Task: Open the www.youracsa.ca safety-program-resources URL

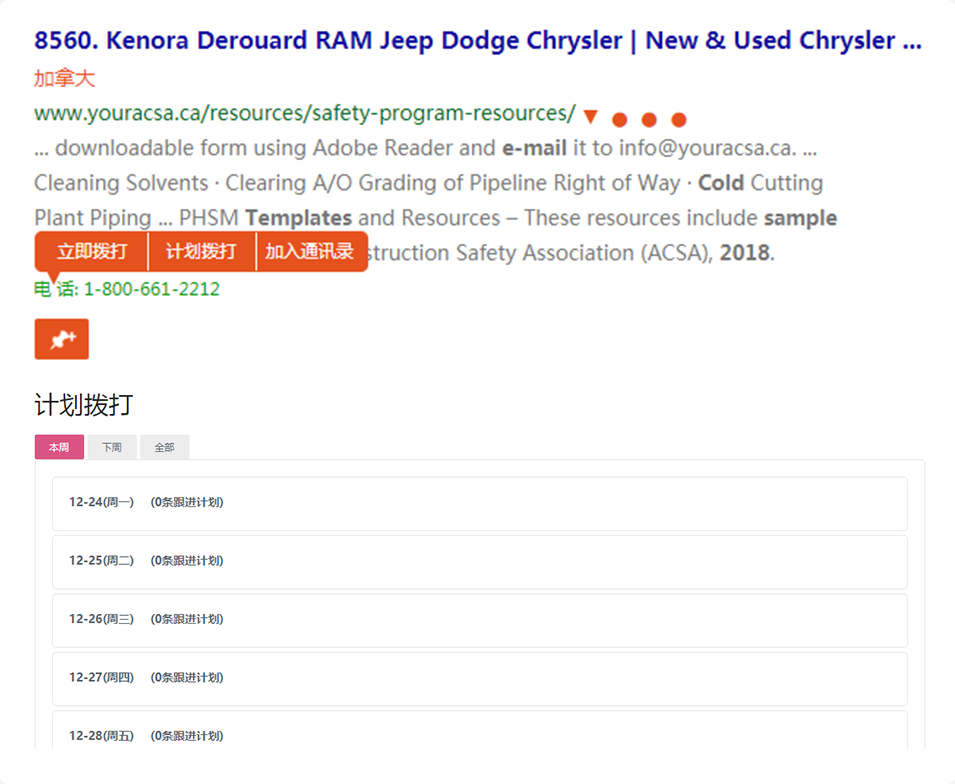Action: 305,113
